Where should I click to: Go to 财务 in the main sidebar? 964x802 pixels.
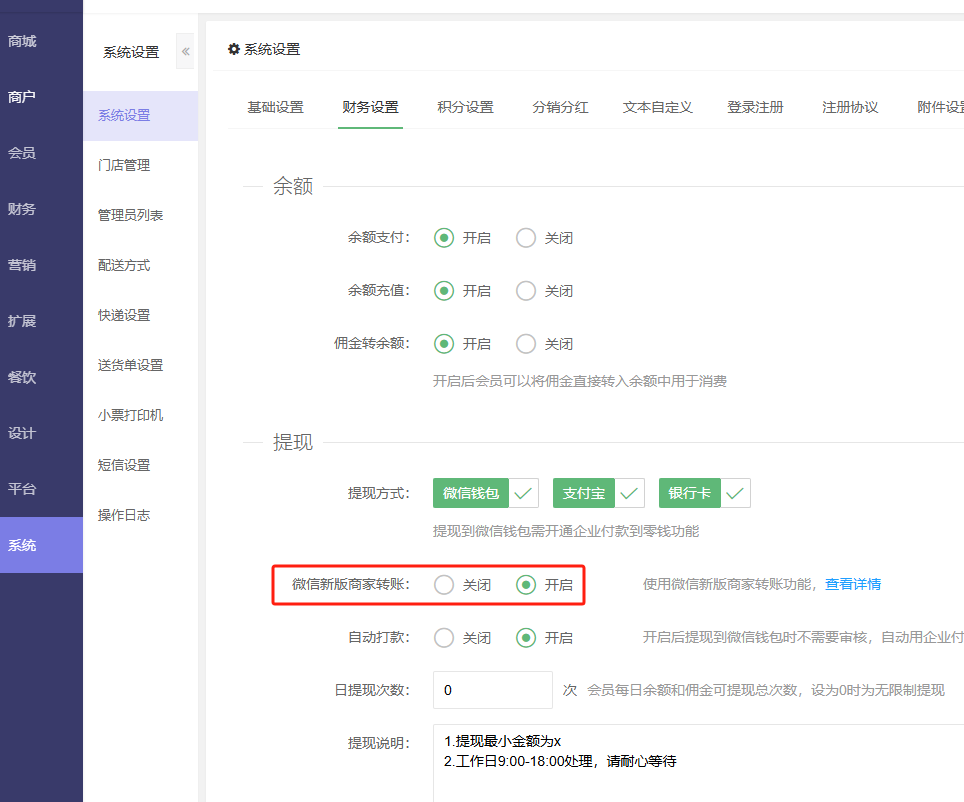point(22,209)
